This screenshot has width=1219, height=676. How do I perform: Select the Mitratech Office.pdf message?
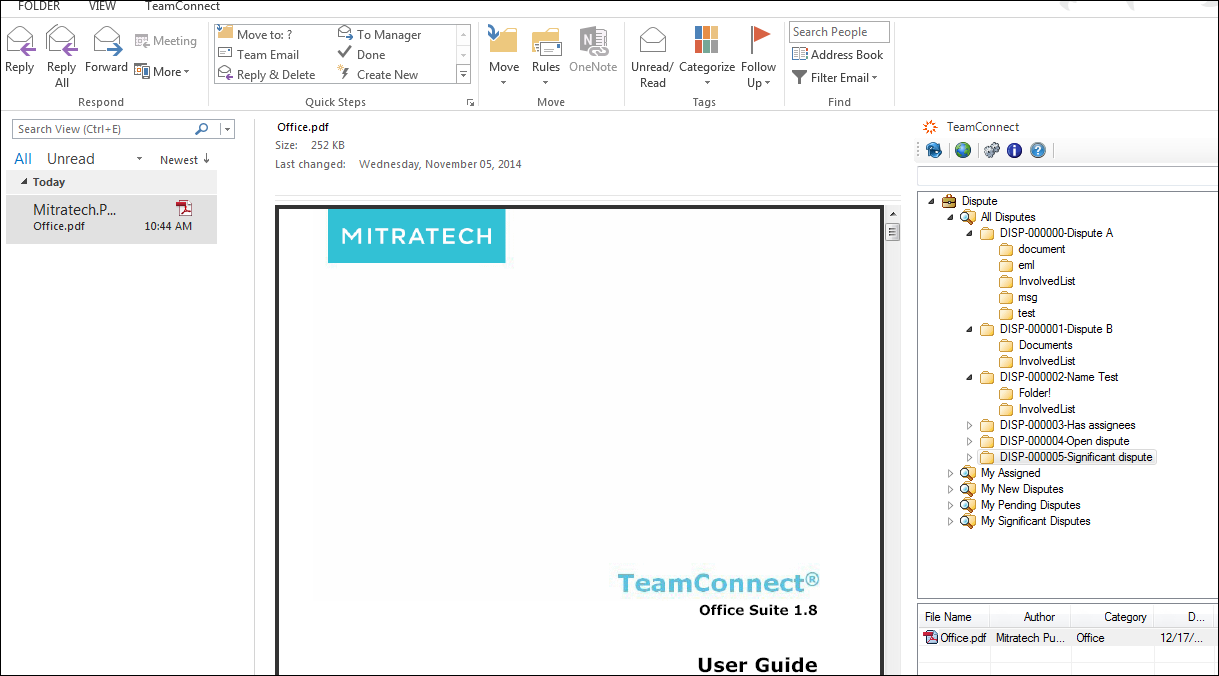click(111, 218)
